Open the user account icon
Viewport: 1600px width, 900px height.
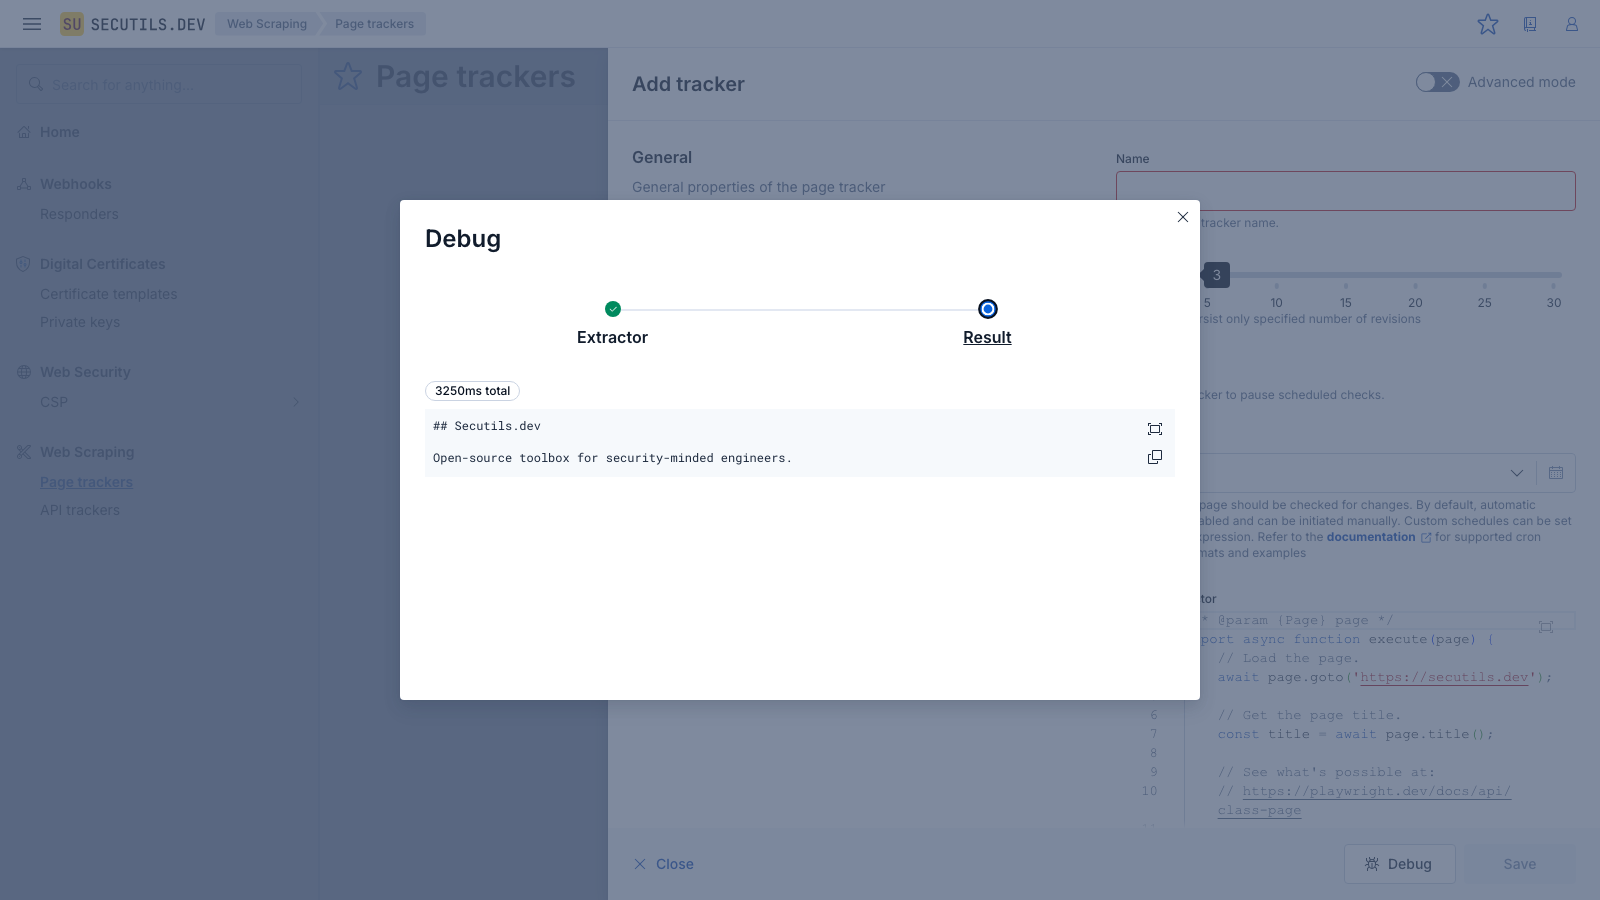coord(1571,24)
